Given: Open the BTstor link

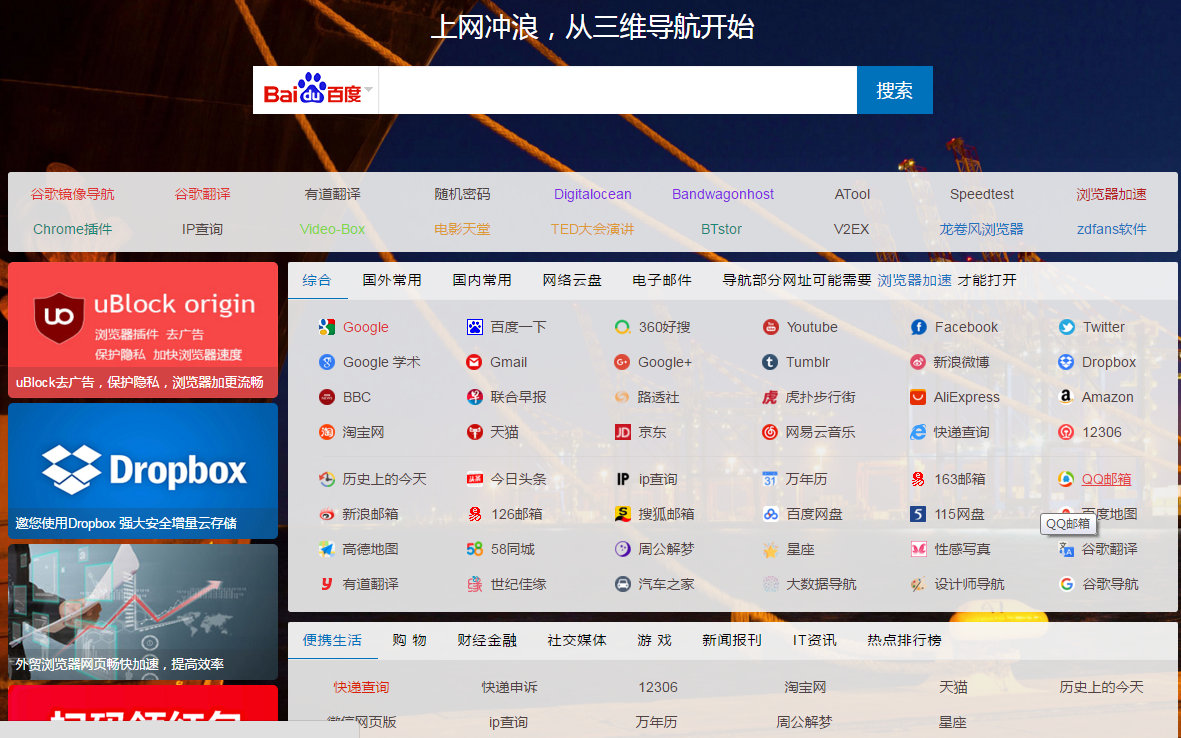Looking at the screenshot, I should [x=722, y=229].
